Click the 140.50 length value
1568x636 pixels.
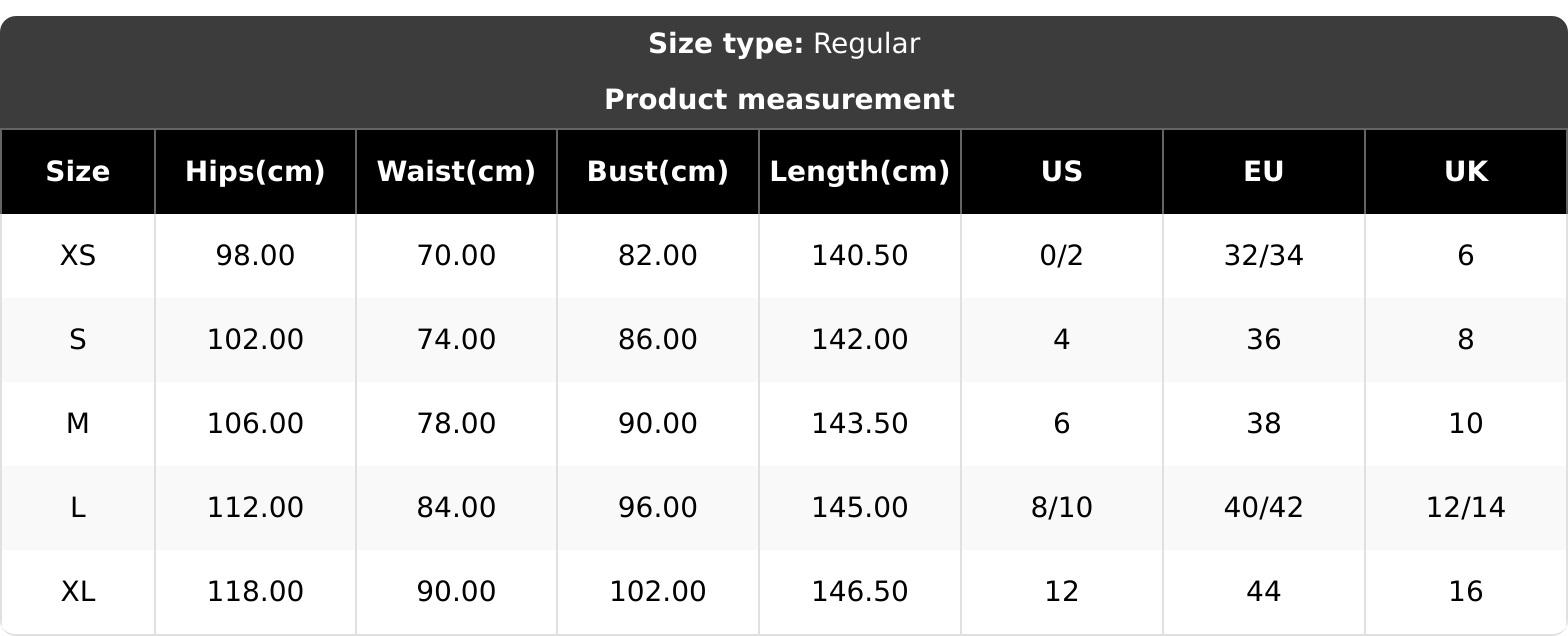pos(859,256)
